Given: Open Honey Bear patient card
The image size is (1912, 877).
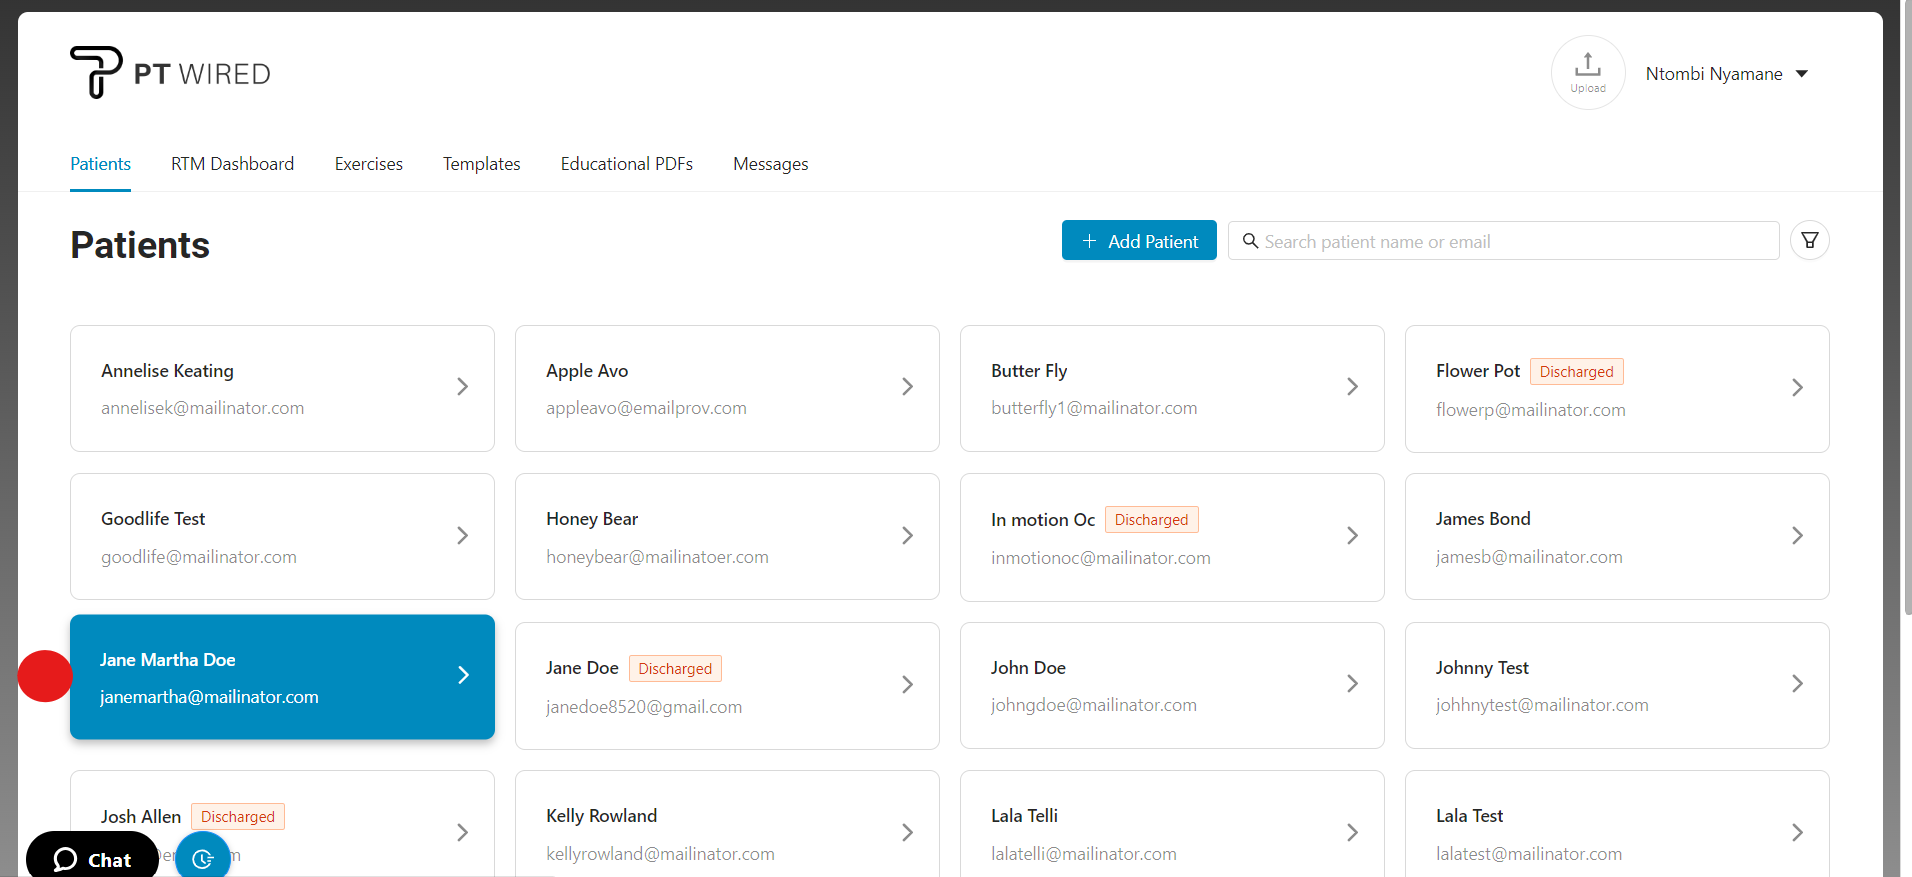Looking at the screenshot, I should (x=726, y=537).
